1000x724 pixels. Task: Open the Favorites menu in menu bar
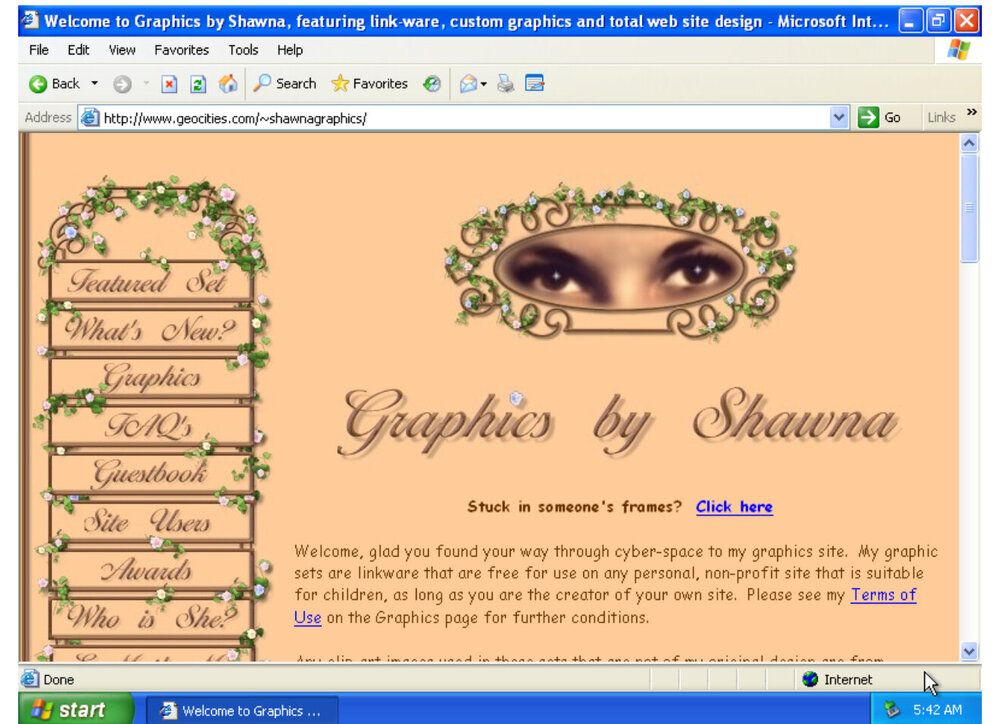pyautogui.click(x=181, y=50)
